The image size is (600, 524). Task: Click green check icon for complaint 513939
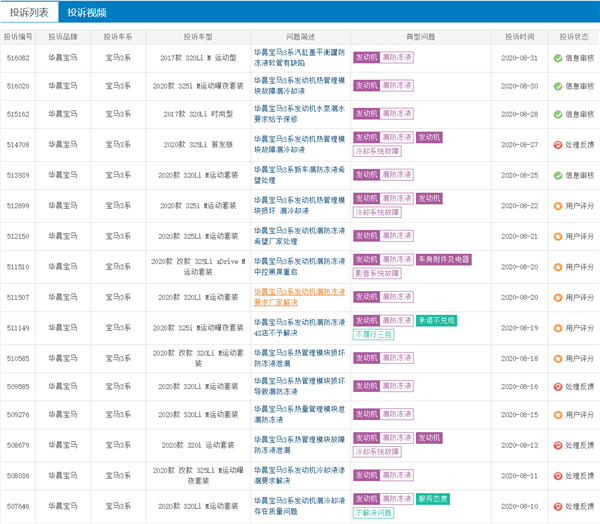[558, 175]
